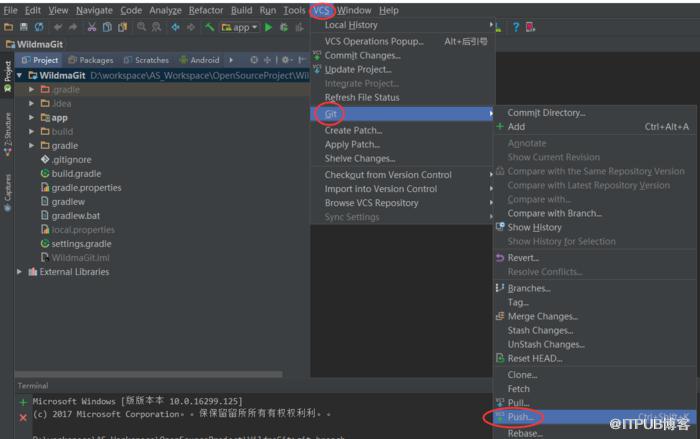Click the Save All disk icon

pos(24,27)
